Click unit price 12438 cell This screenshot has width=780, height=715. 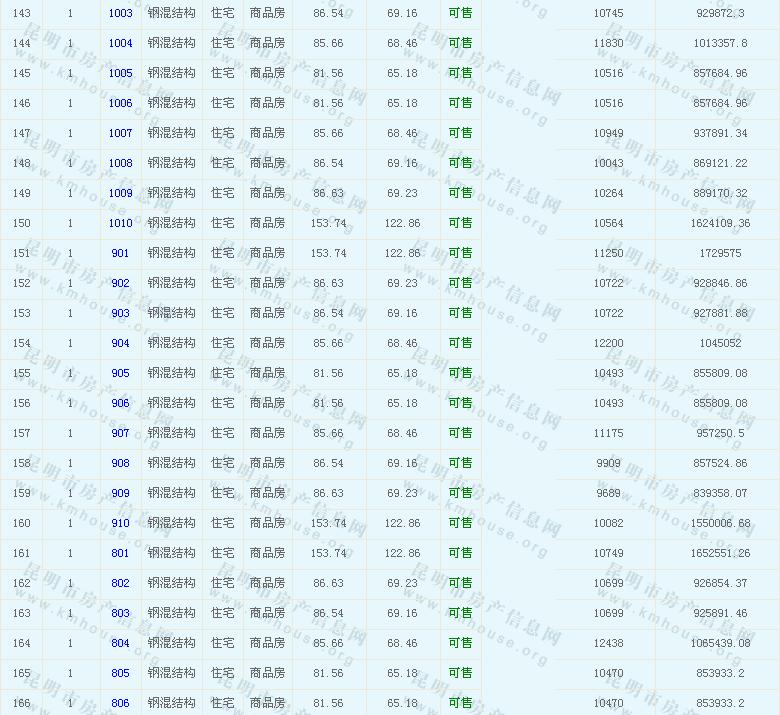[608, 644]
